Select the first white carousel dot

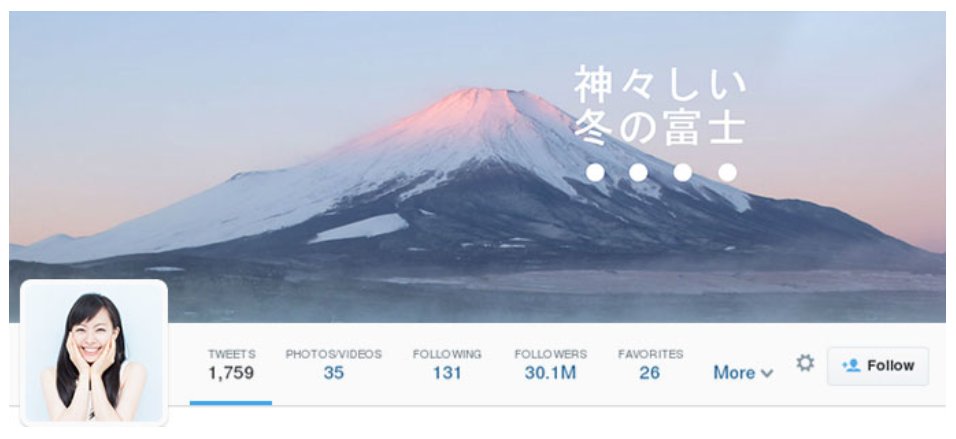(595, 173)
